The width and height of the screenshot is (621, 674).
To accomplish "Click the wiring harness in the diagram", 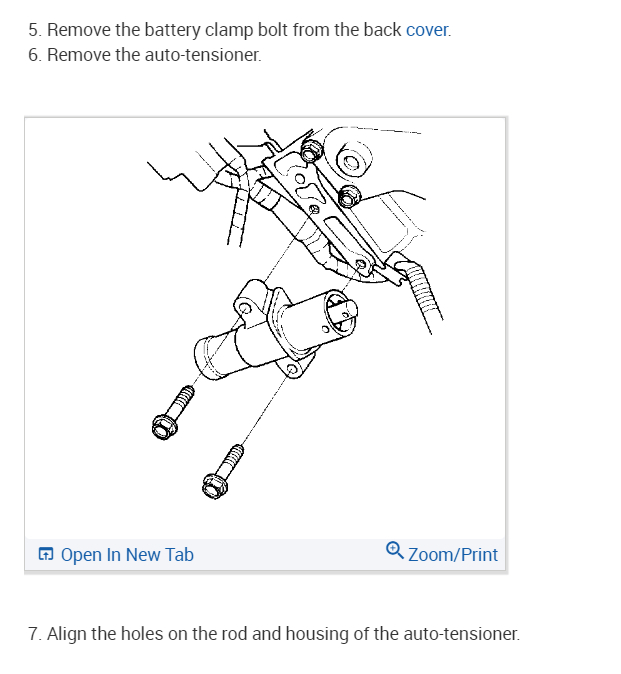I will click(x=241, y=202).
